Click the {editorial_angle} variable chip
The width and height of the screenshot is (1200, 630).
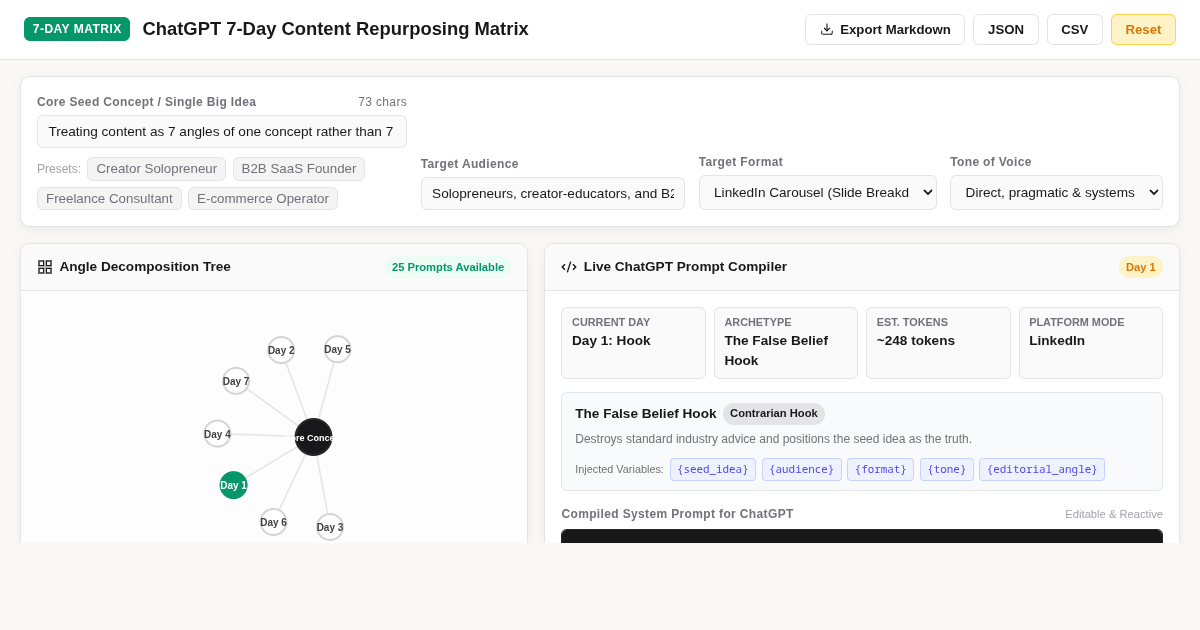[x=1042, y=469]
